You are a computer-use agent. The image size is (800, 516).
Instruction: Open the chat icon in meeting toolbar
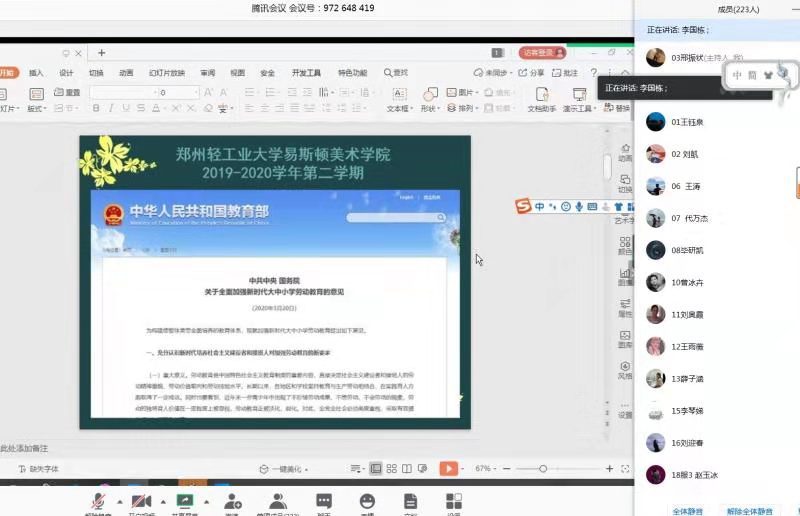[x=323, y=501]
